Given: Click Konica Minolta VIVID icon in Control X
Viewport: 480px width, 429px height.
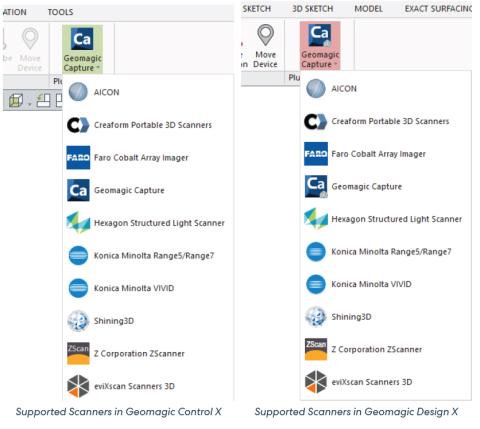Looking at the screenshot, I should pyautogui.click(x=78, y=288).
